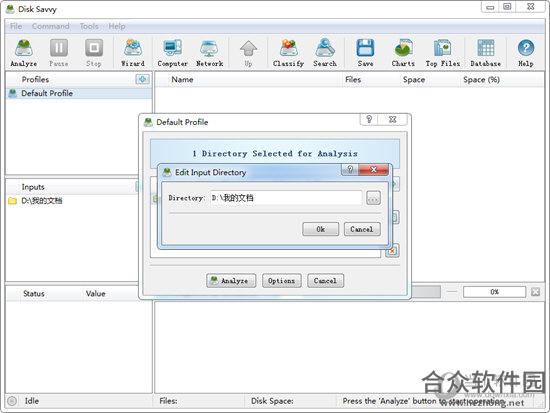Click the Files column header

point(353,80)
